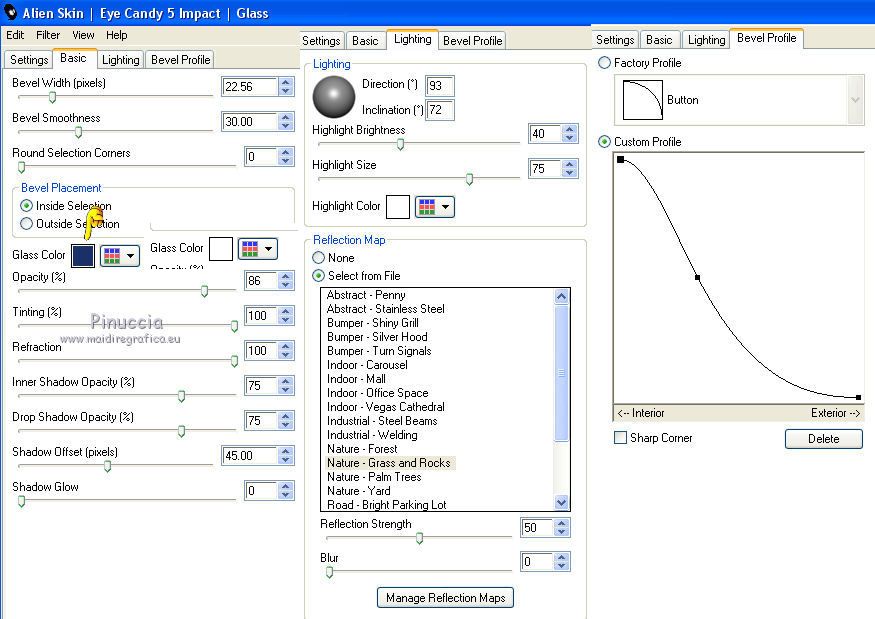Select the Outside Selection radio button
The height and width of the screenshot is (619, 875).
[x=26, y=223]
